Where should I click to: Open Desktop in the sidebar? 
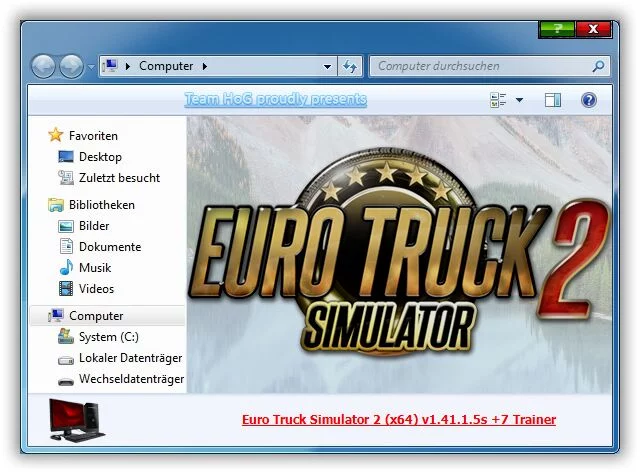tap(100, 157)
